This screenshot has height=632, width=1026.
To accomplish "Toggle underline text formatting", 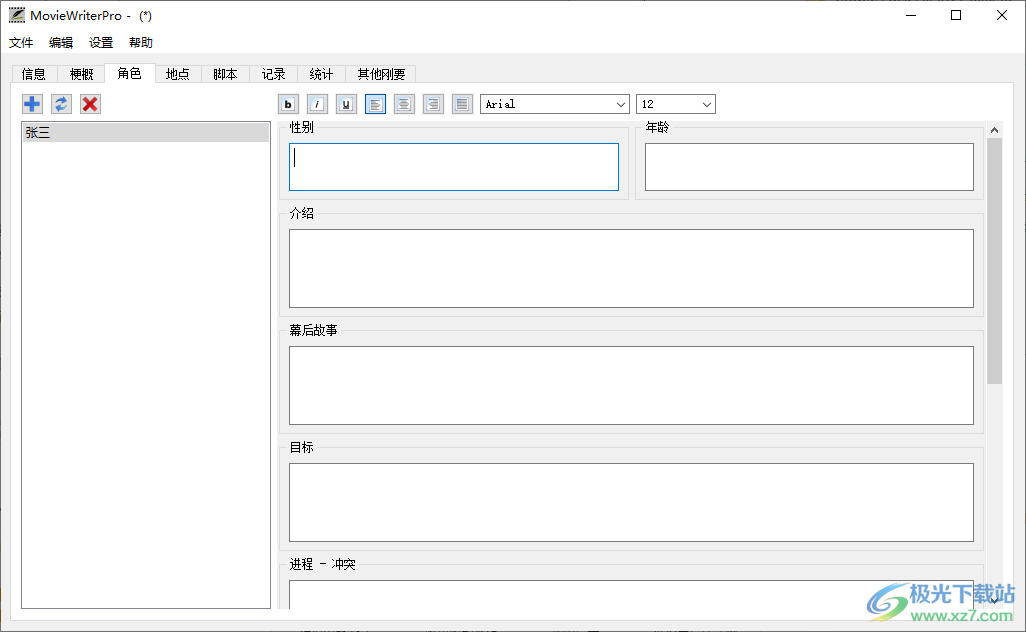I will 346,104.
